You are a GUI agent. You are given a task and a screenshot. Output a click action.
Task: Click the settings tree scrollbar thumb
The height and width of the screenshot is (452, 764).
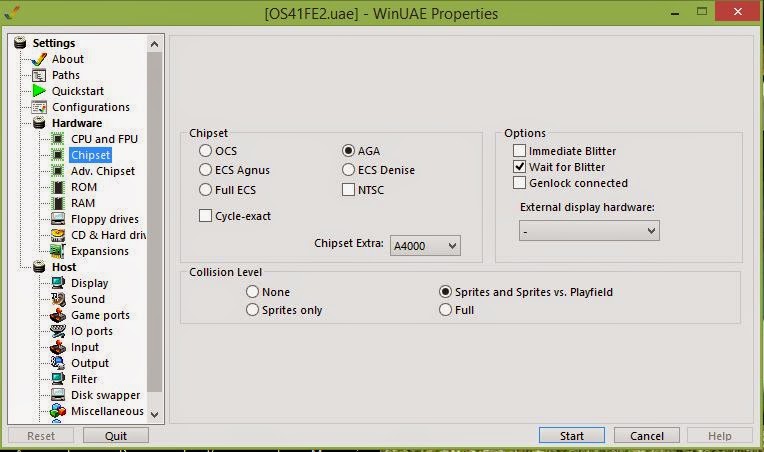tap(154, 222)
